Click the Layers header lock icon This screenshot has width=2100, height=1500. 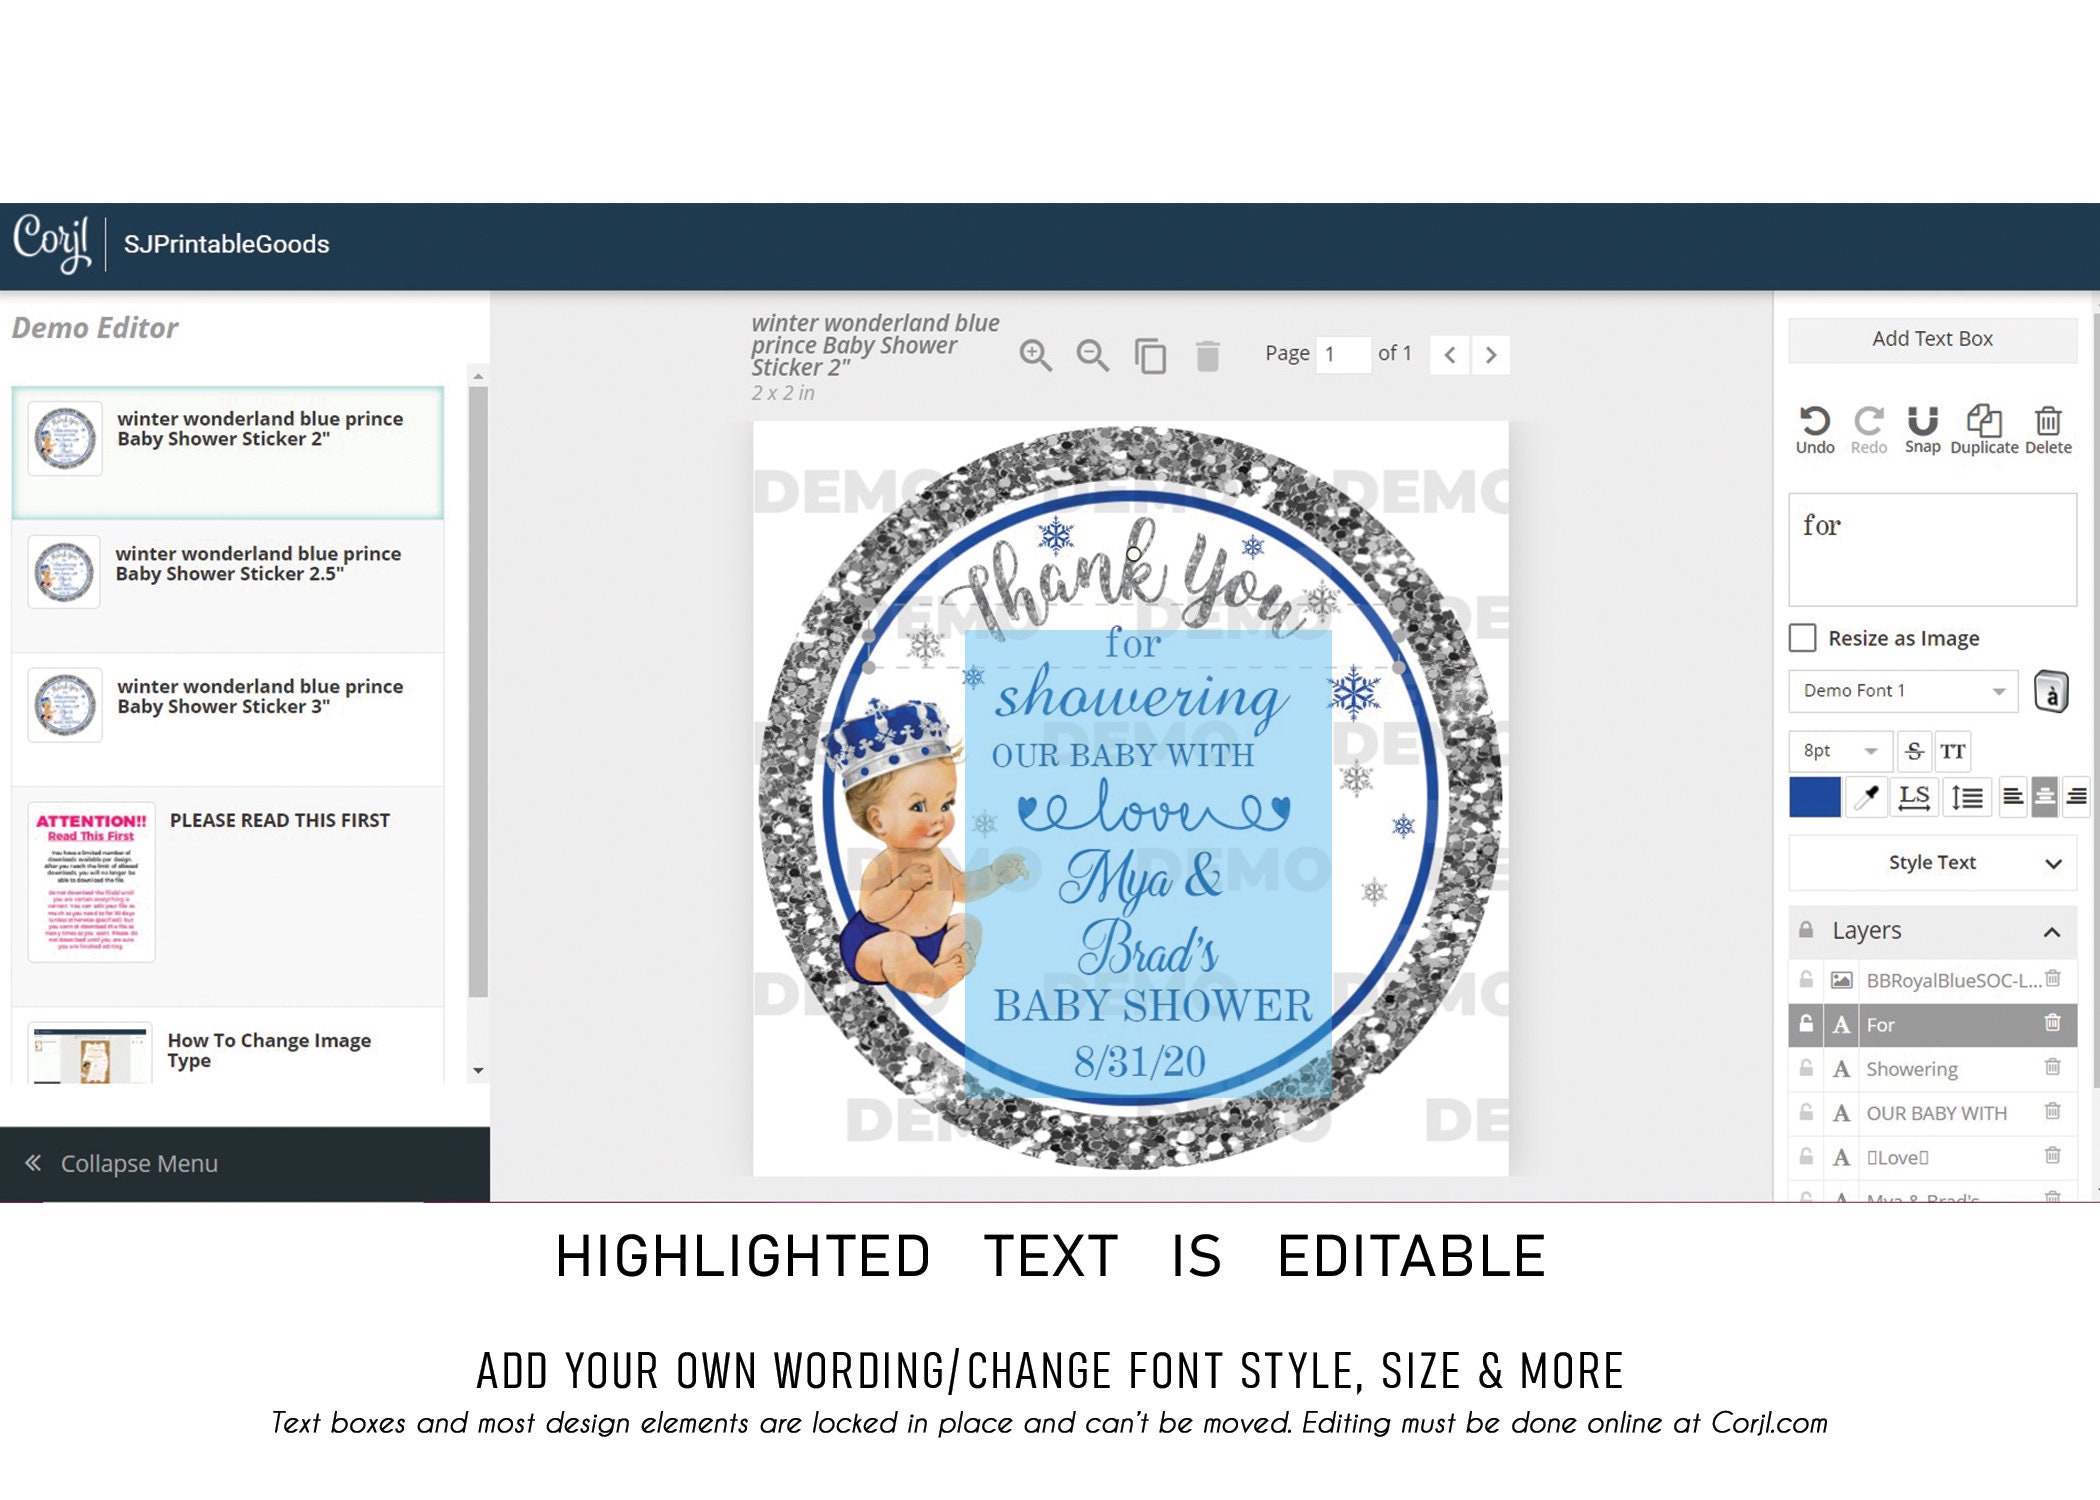point(1806,930)
